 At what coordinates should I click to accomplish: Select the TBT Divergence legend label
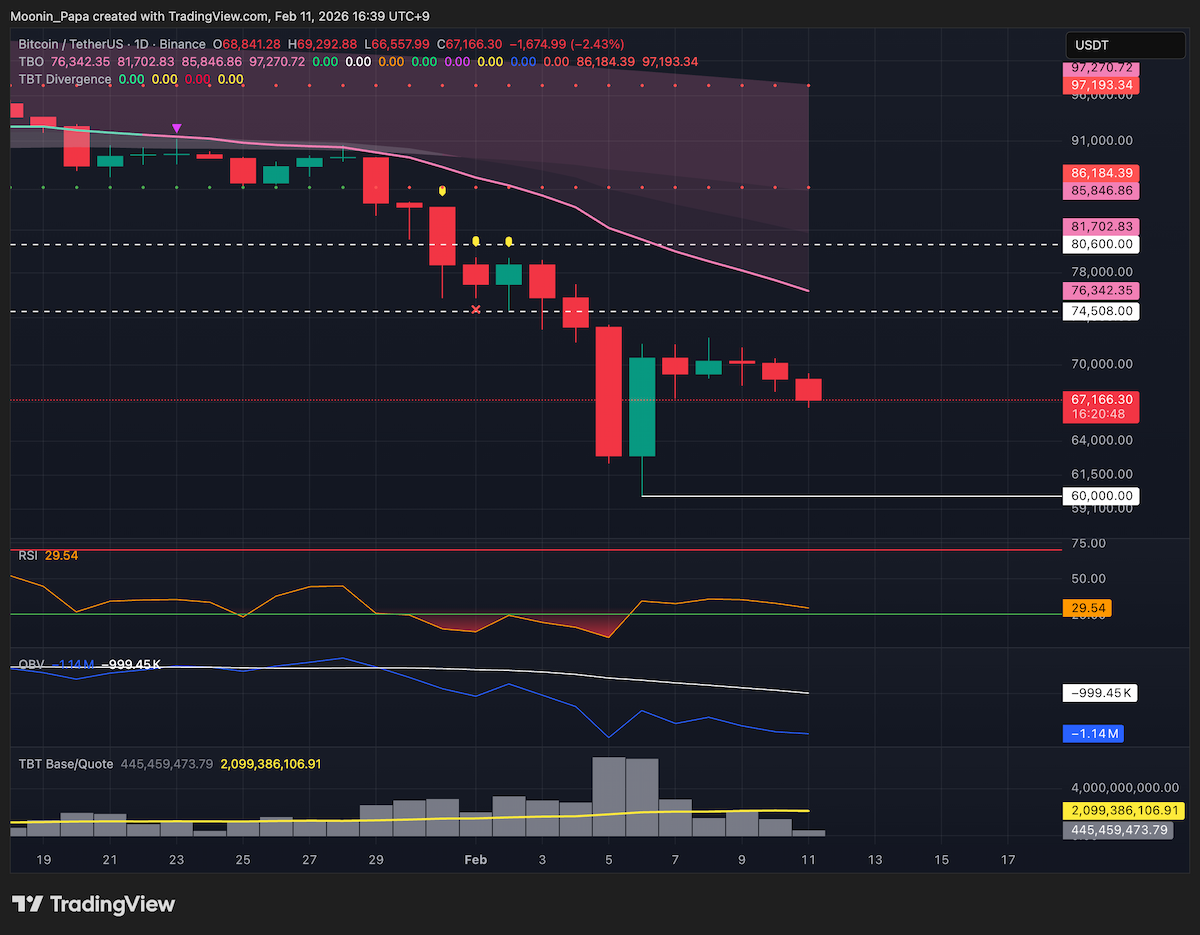(x=65, y=79)
